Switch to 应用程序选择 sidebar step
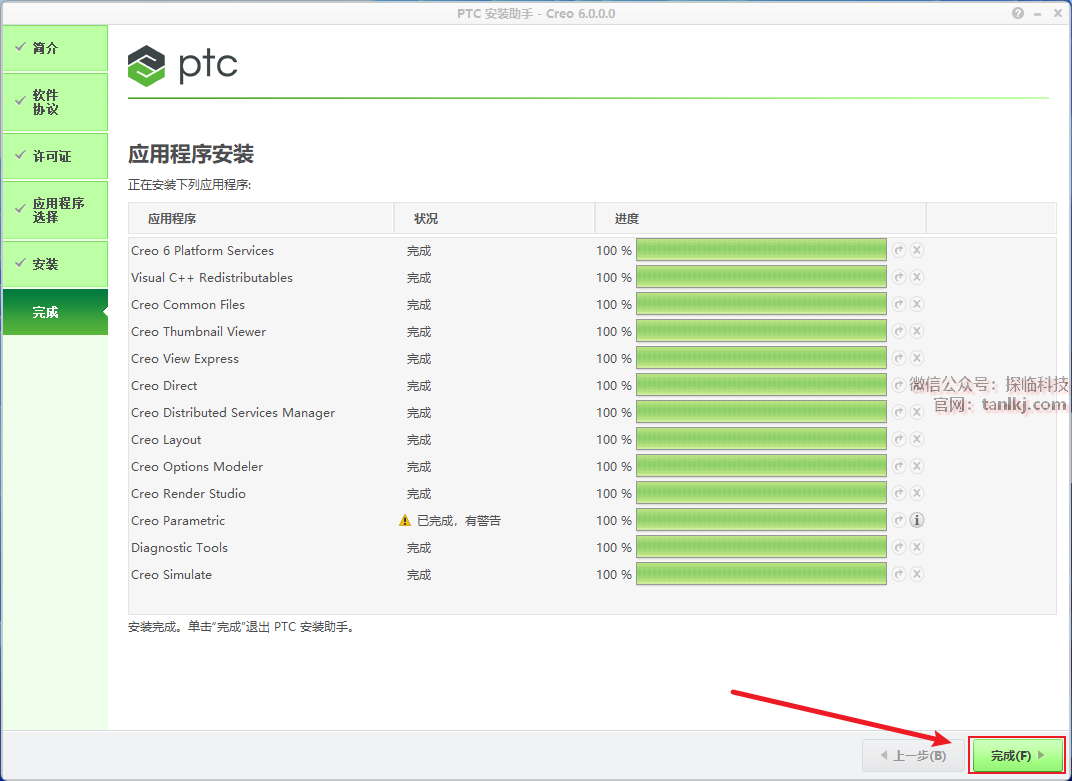This screenshot has width=1072, height=781. point(55,210)
